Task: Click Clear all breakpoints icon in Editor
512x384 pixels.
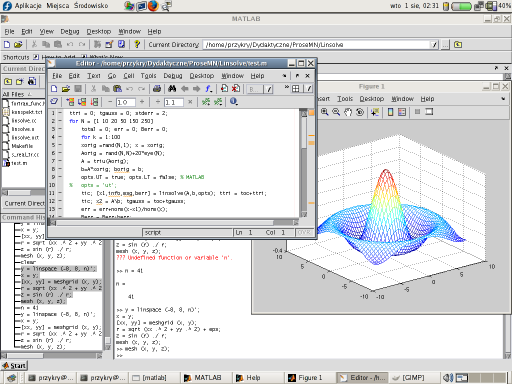Action: click(x=236, y=89)
